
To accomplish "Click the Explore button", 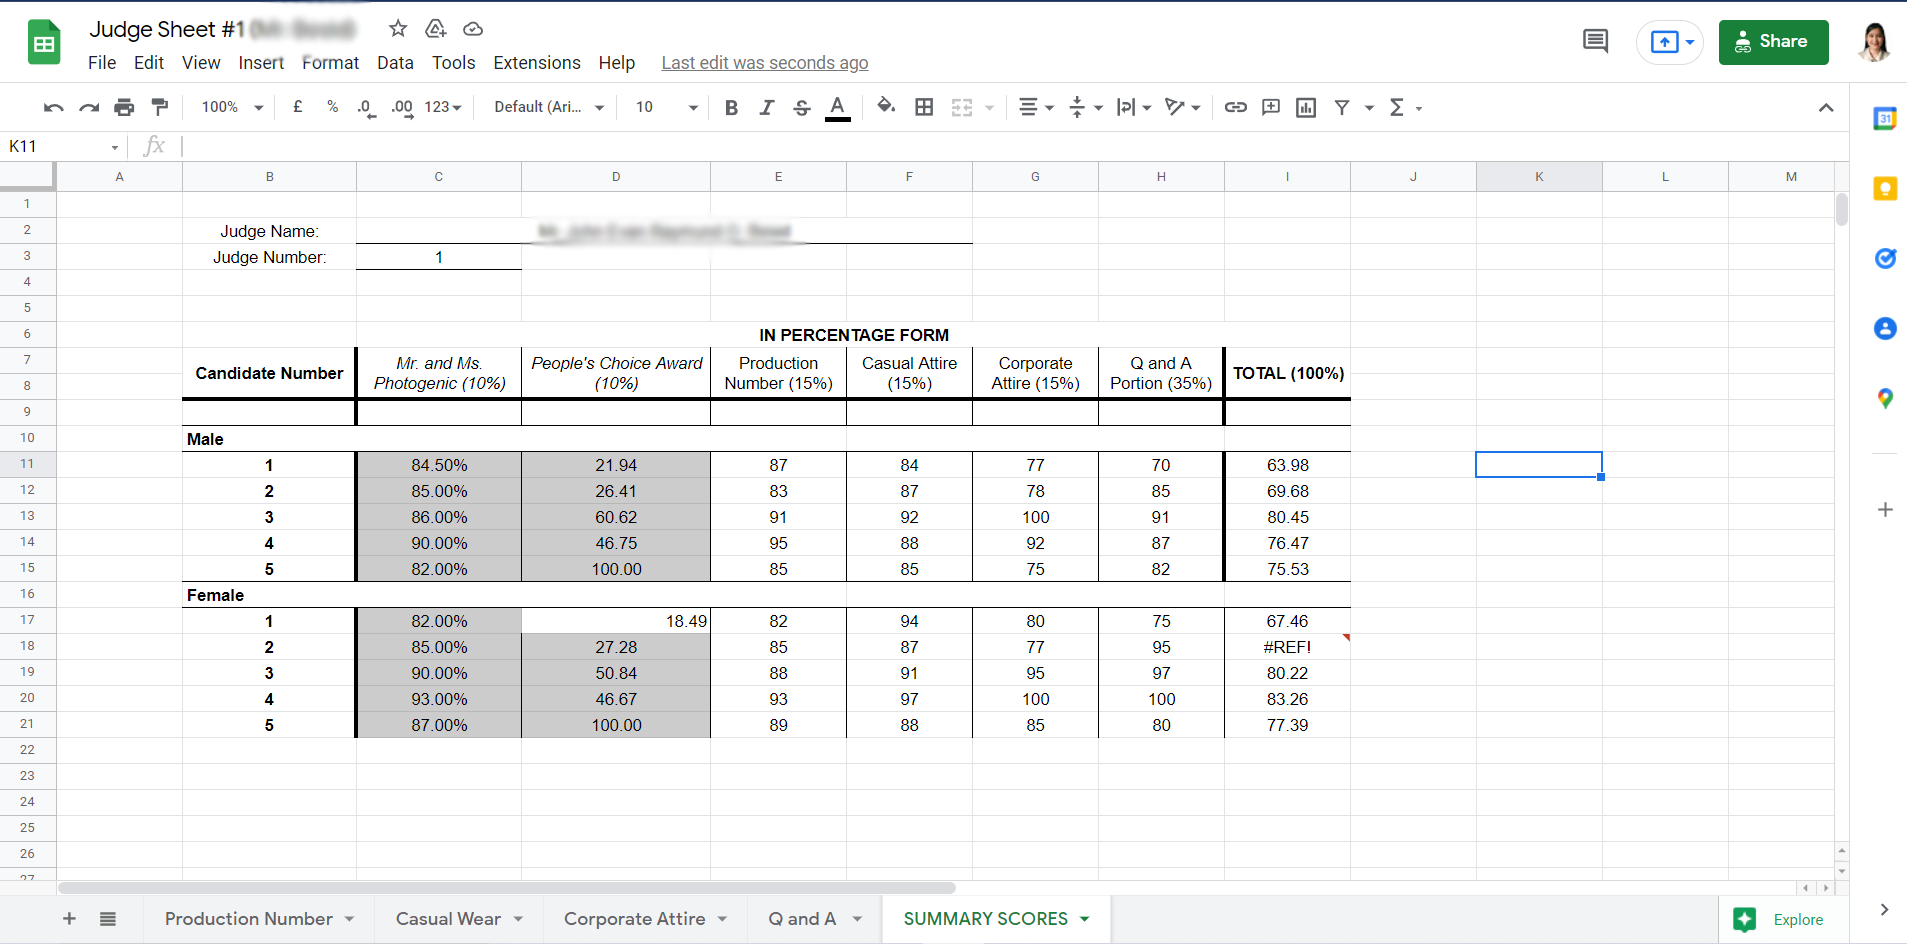I will 1782,920.
